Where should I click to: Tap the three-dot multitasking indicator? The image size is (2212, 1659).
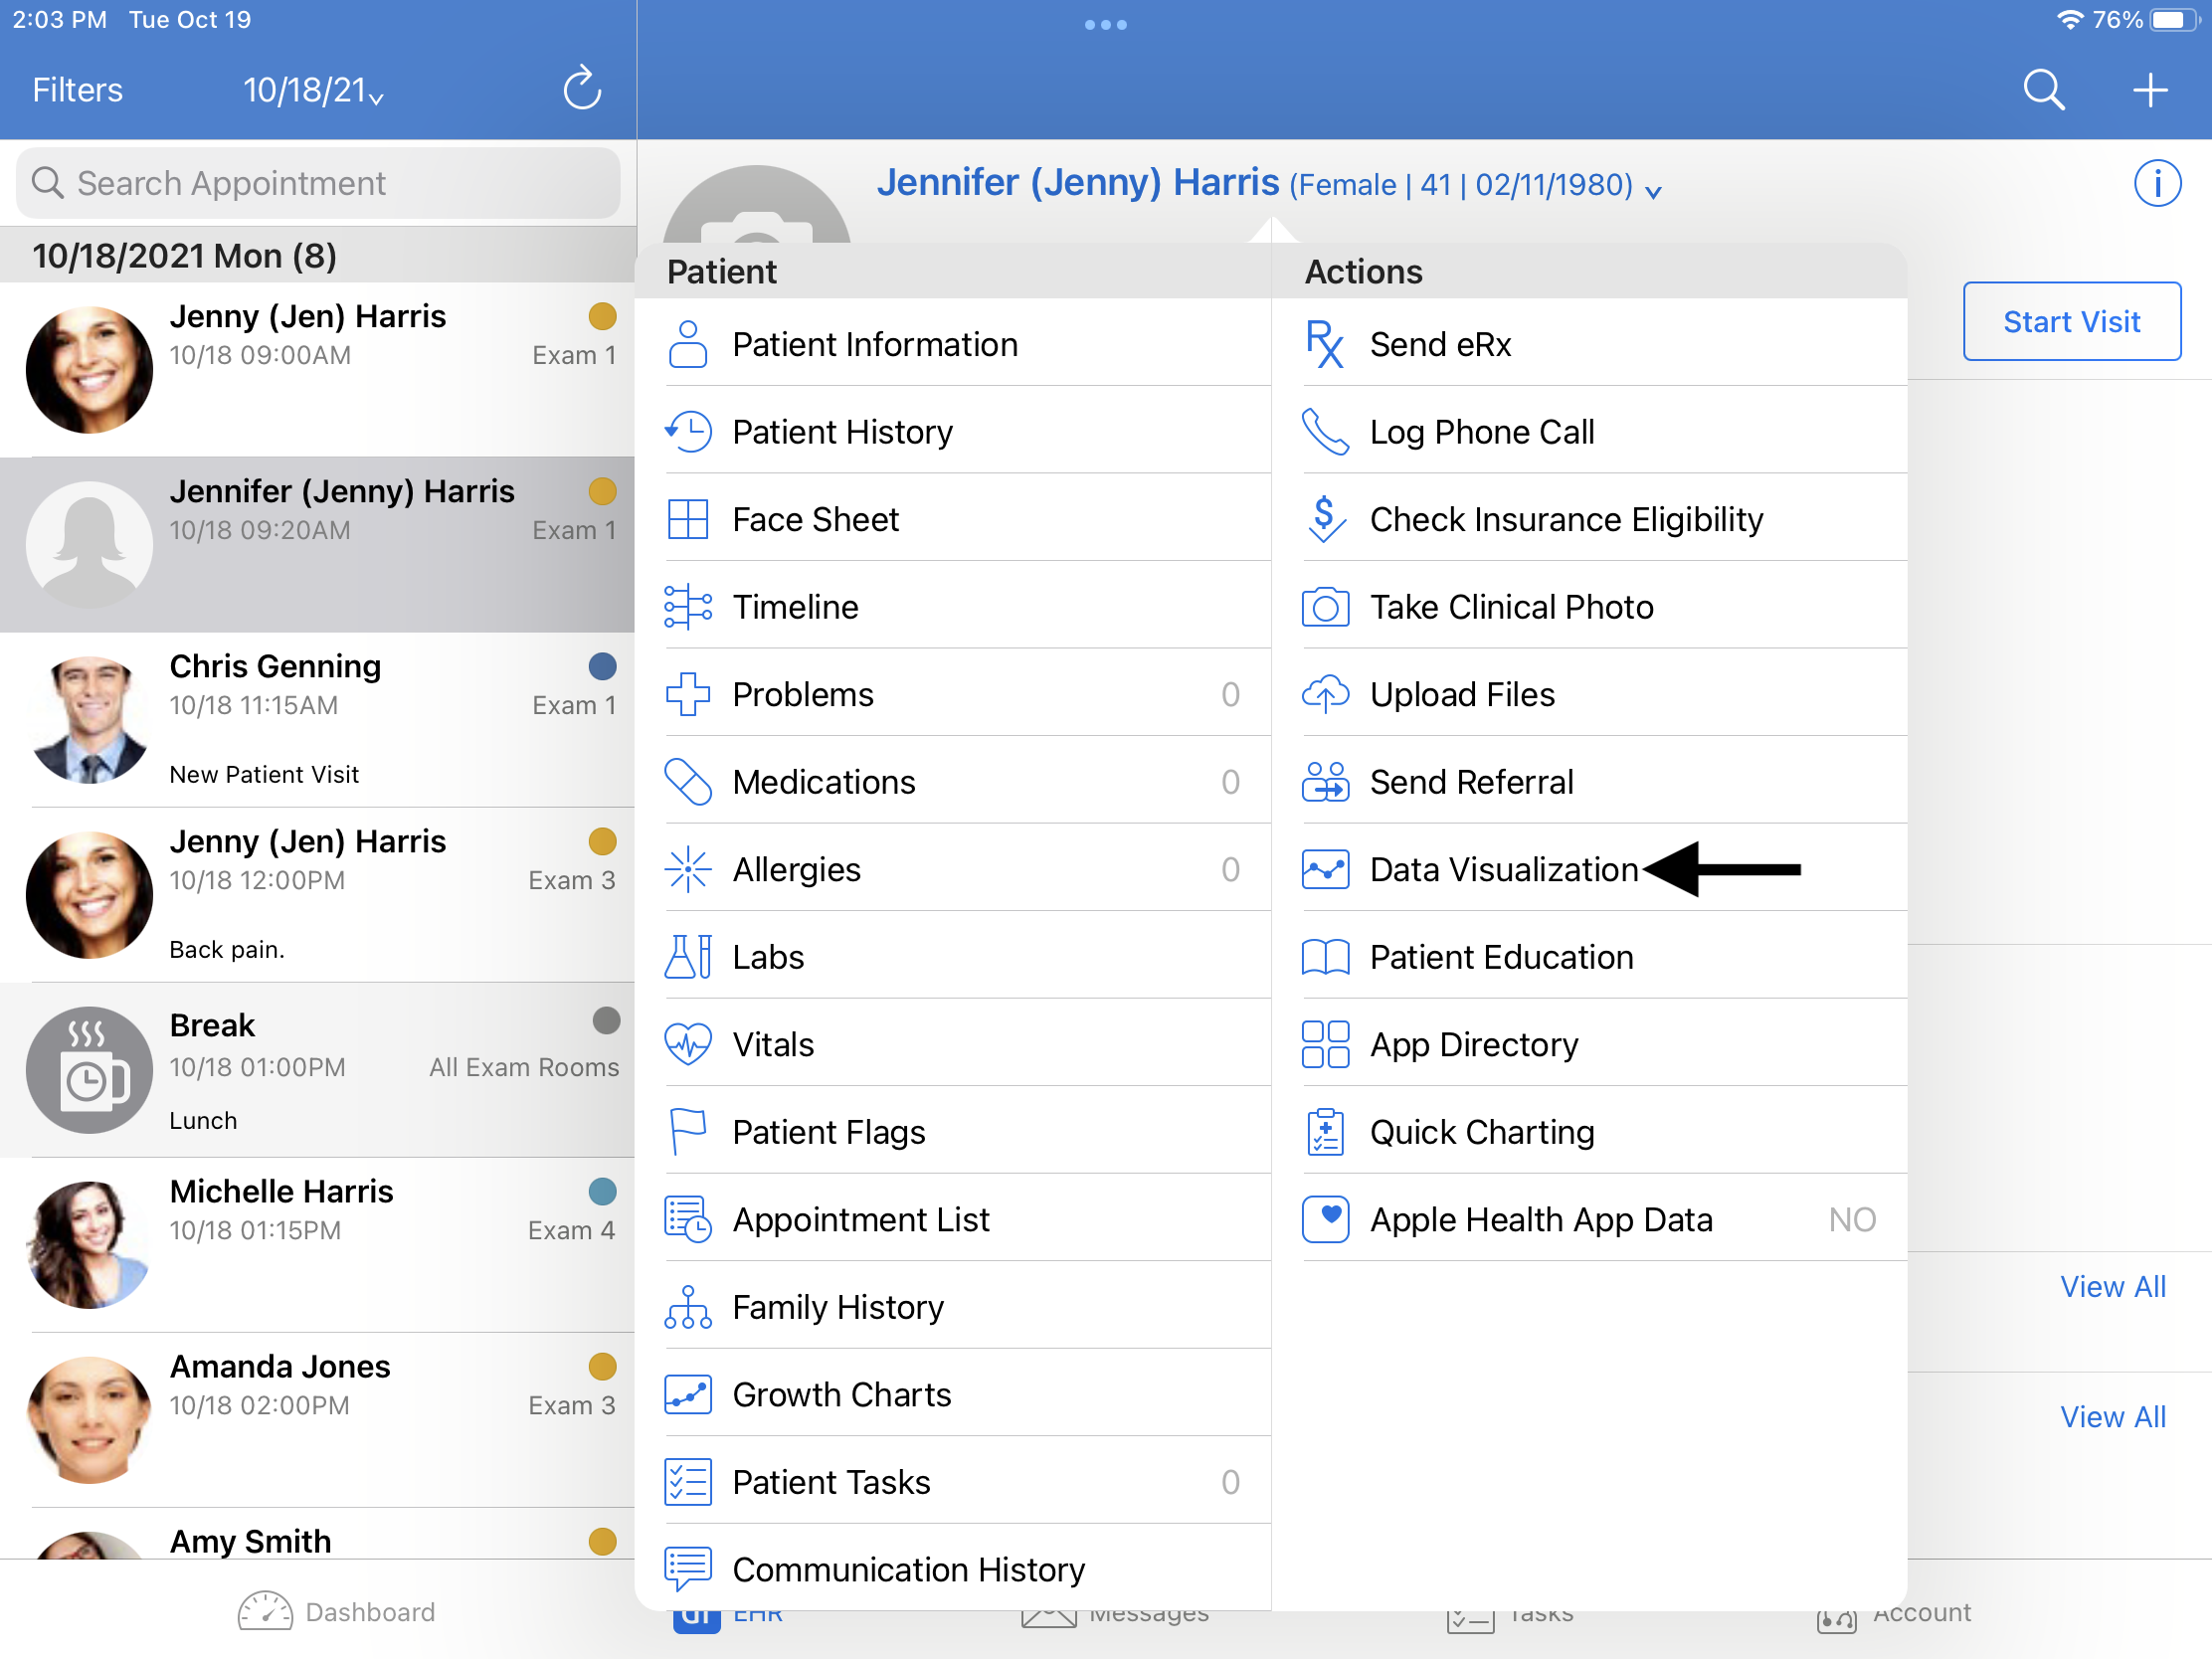[1105, 24]
